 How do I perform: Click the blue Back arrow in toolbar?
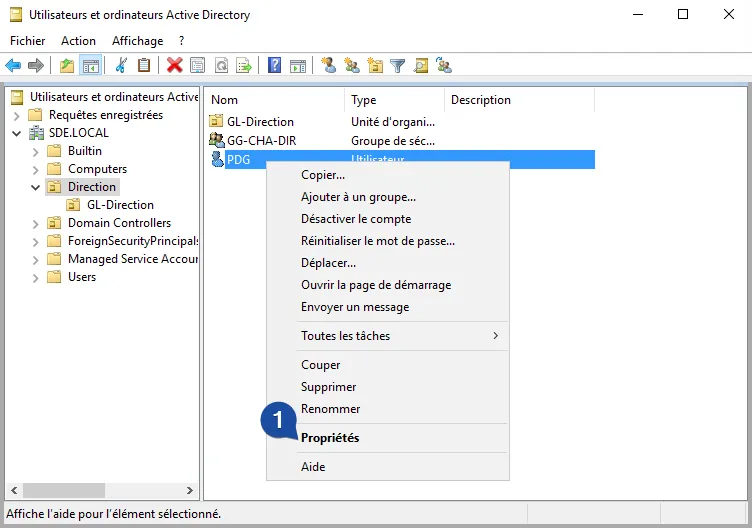click(x=13, y=66)
